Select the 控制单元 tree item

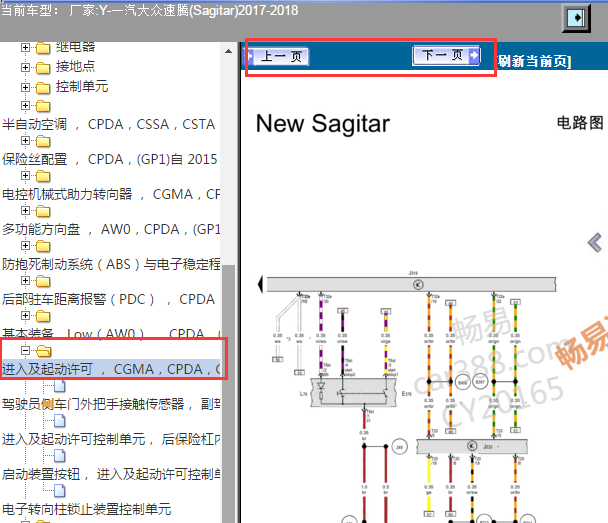82,86
